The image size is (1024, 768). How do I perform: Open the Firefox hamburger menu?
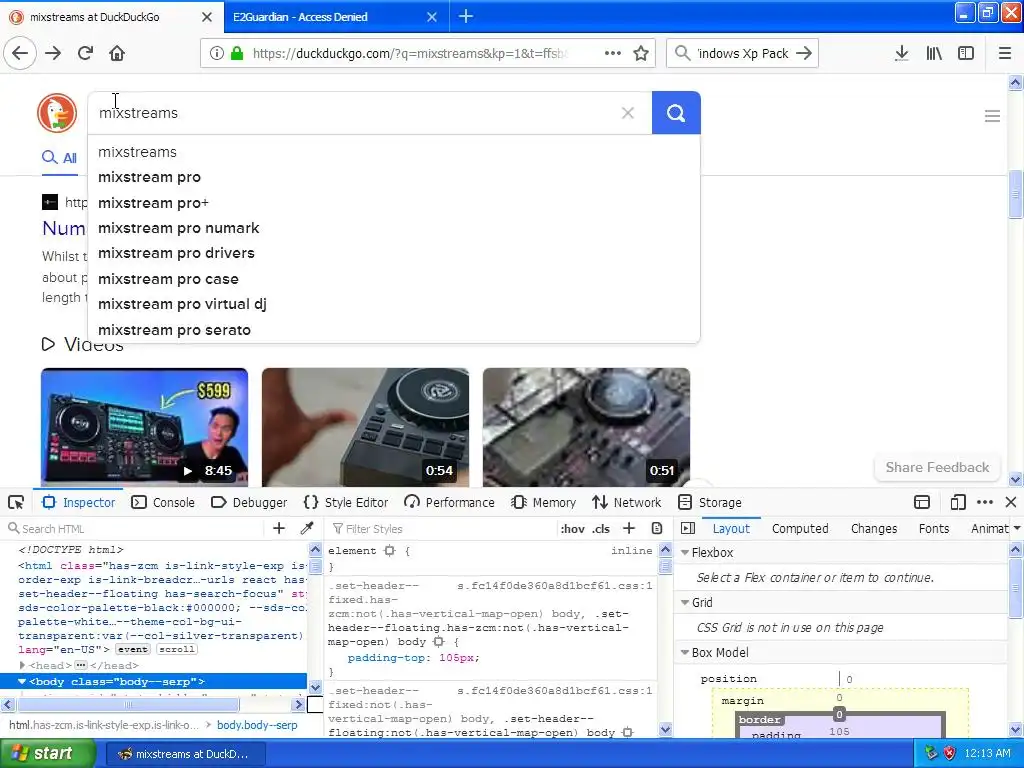[1005, 54]
